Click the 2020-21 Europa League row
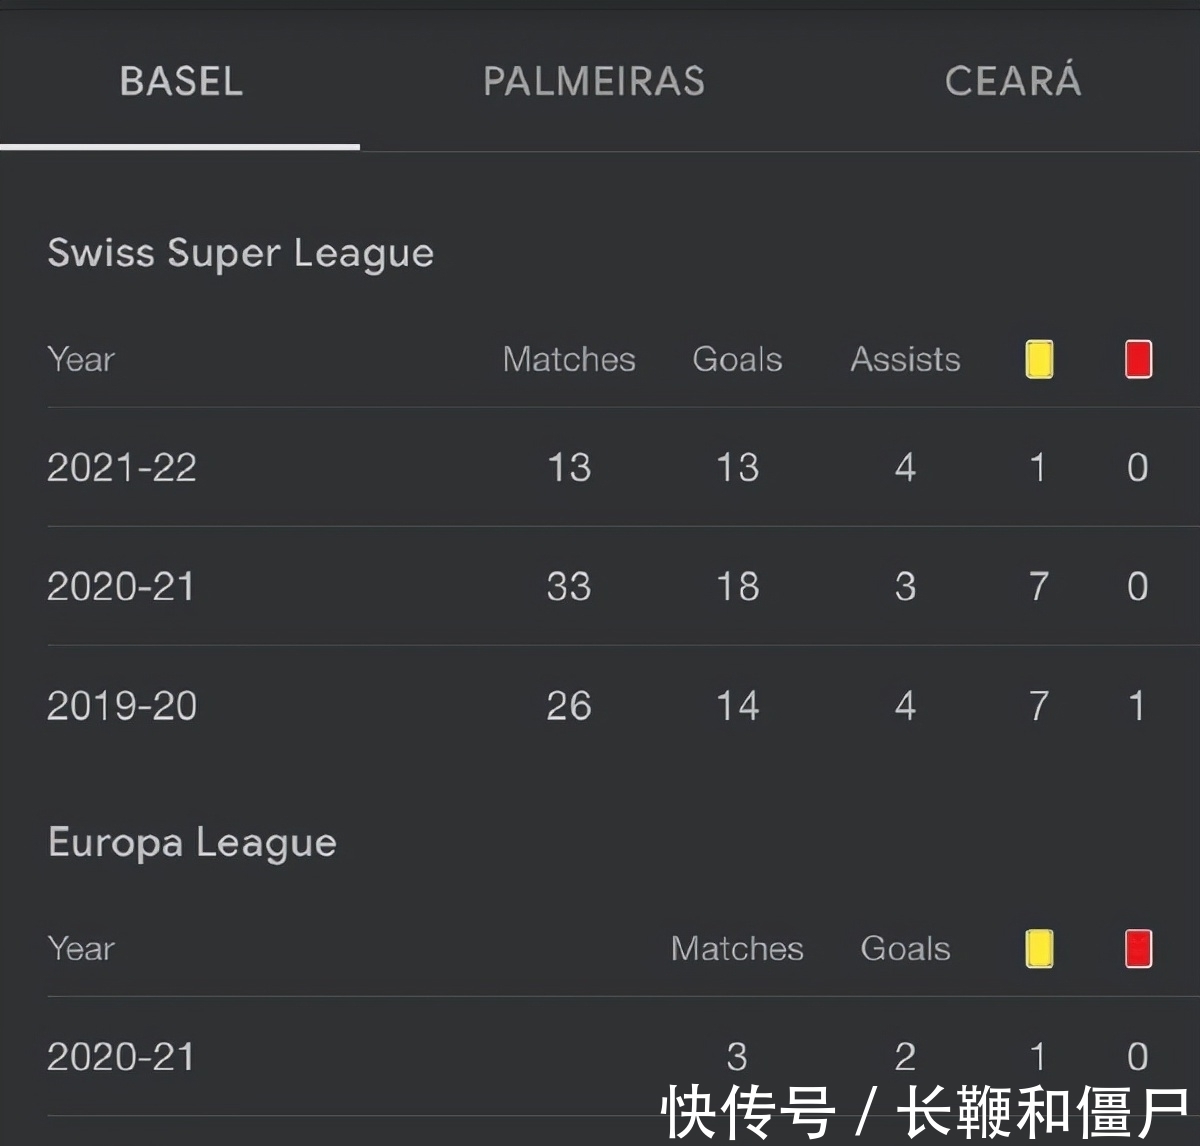This screenshot has width=1200, height=1146. click(x=600, y=1056)
